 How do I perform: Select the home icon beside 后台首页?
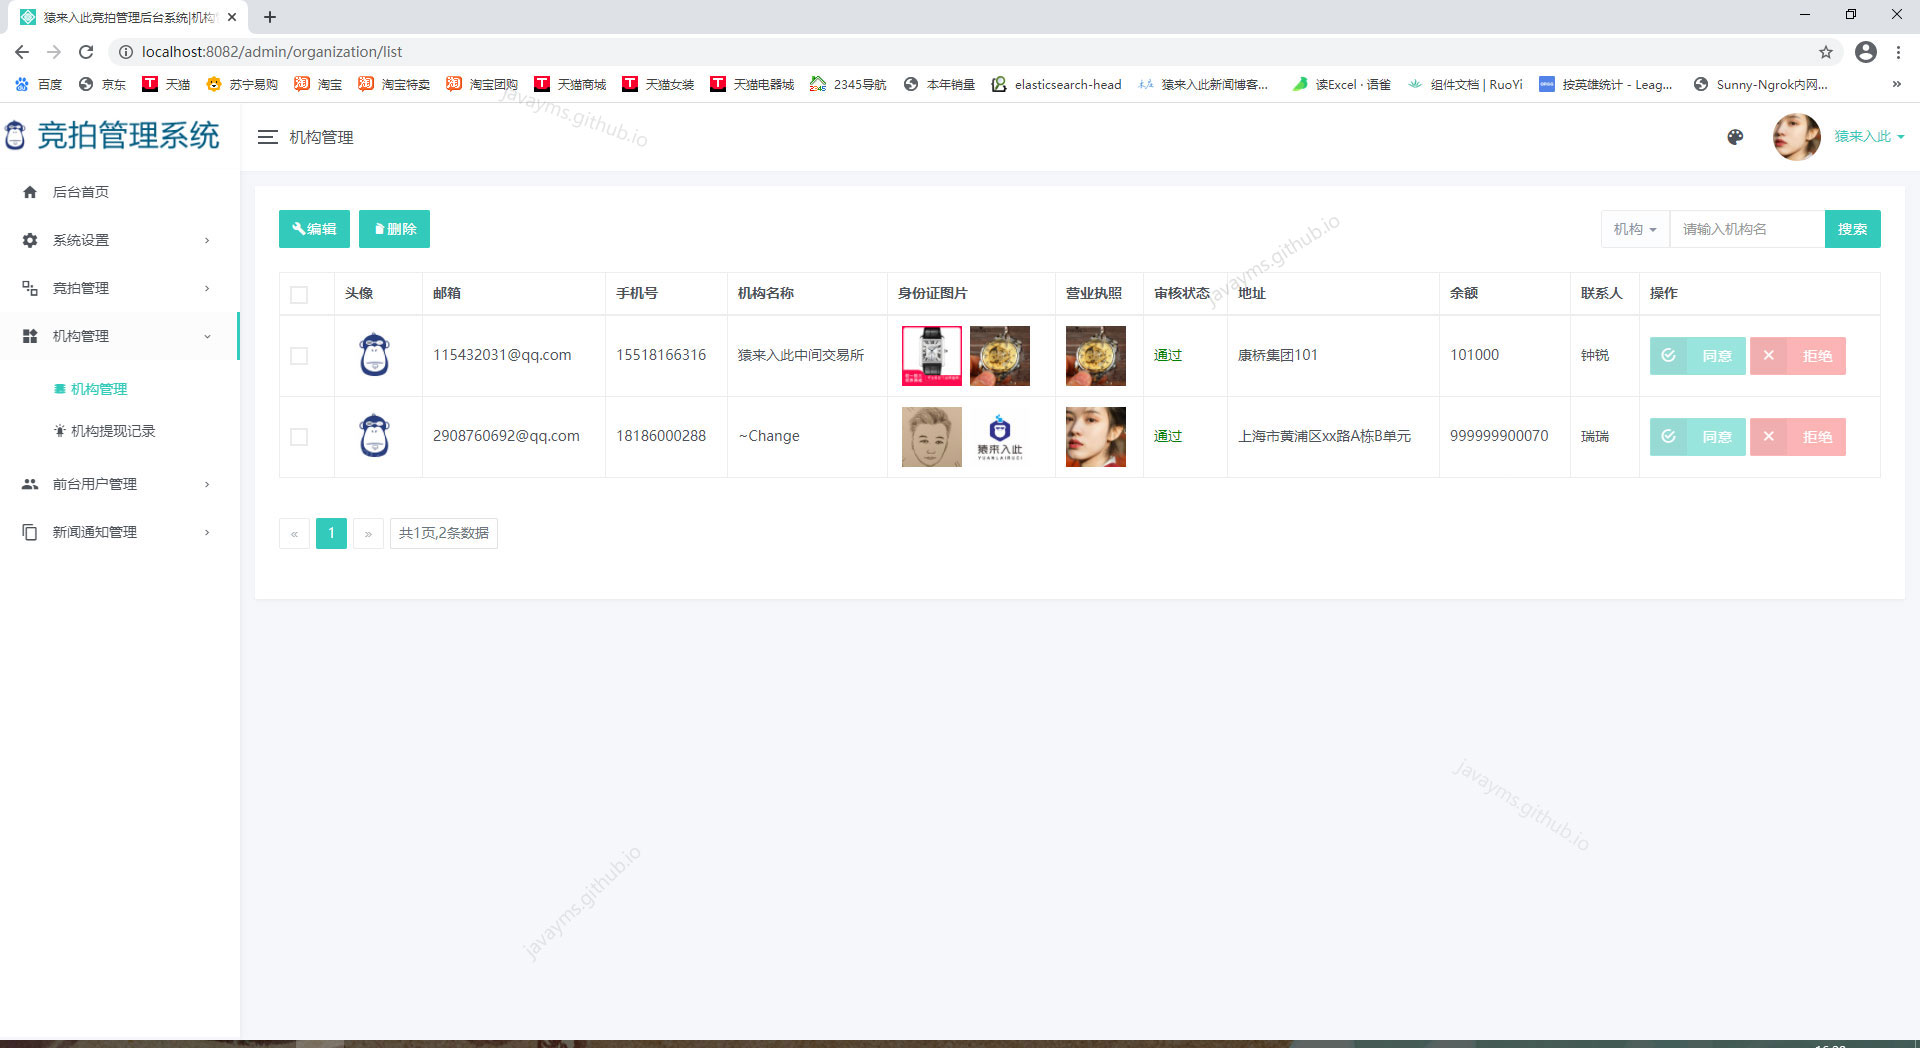point(30,191)
